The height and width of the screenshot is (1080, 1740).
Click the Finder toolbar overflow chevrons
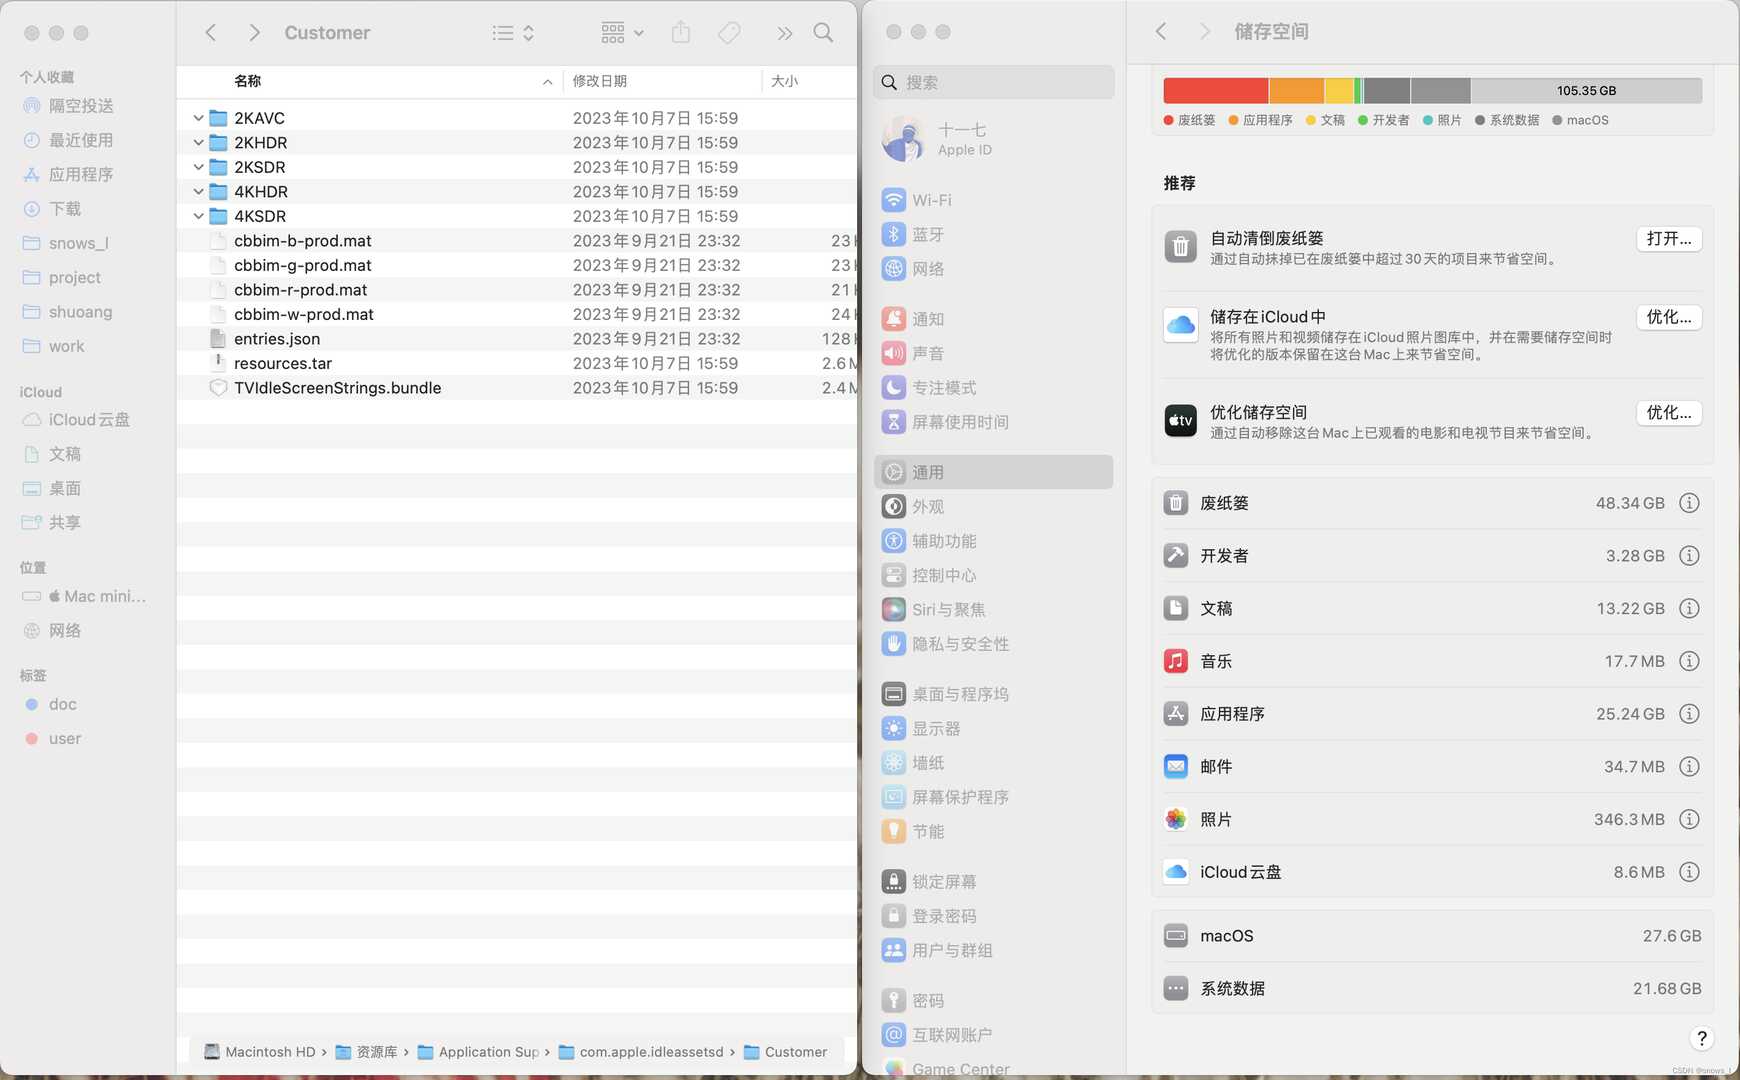[785, 33]
